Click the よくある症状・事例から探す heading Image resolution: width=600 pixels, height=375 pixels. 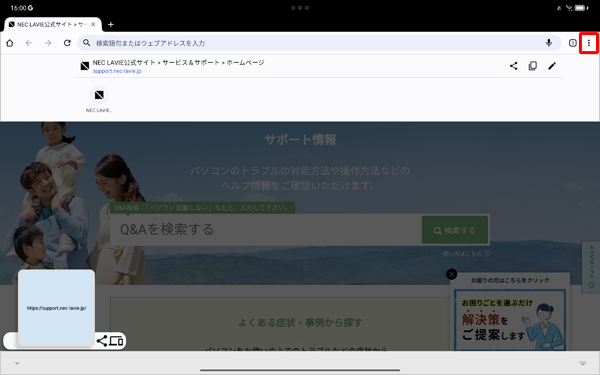(x=300, y=323)
